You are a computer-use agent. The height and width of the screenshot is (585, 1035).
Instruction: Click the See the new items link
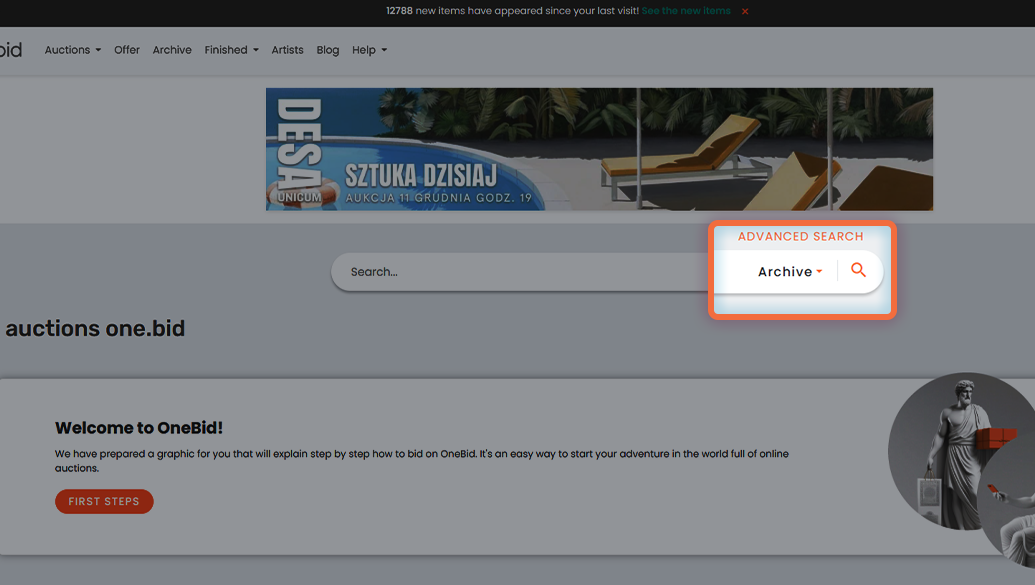coord(686,11)
